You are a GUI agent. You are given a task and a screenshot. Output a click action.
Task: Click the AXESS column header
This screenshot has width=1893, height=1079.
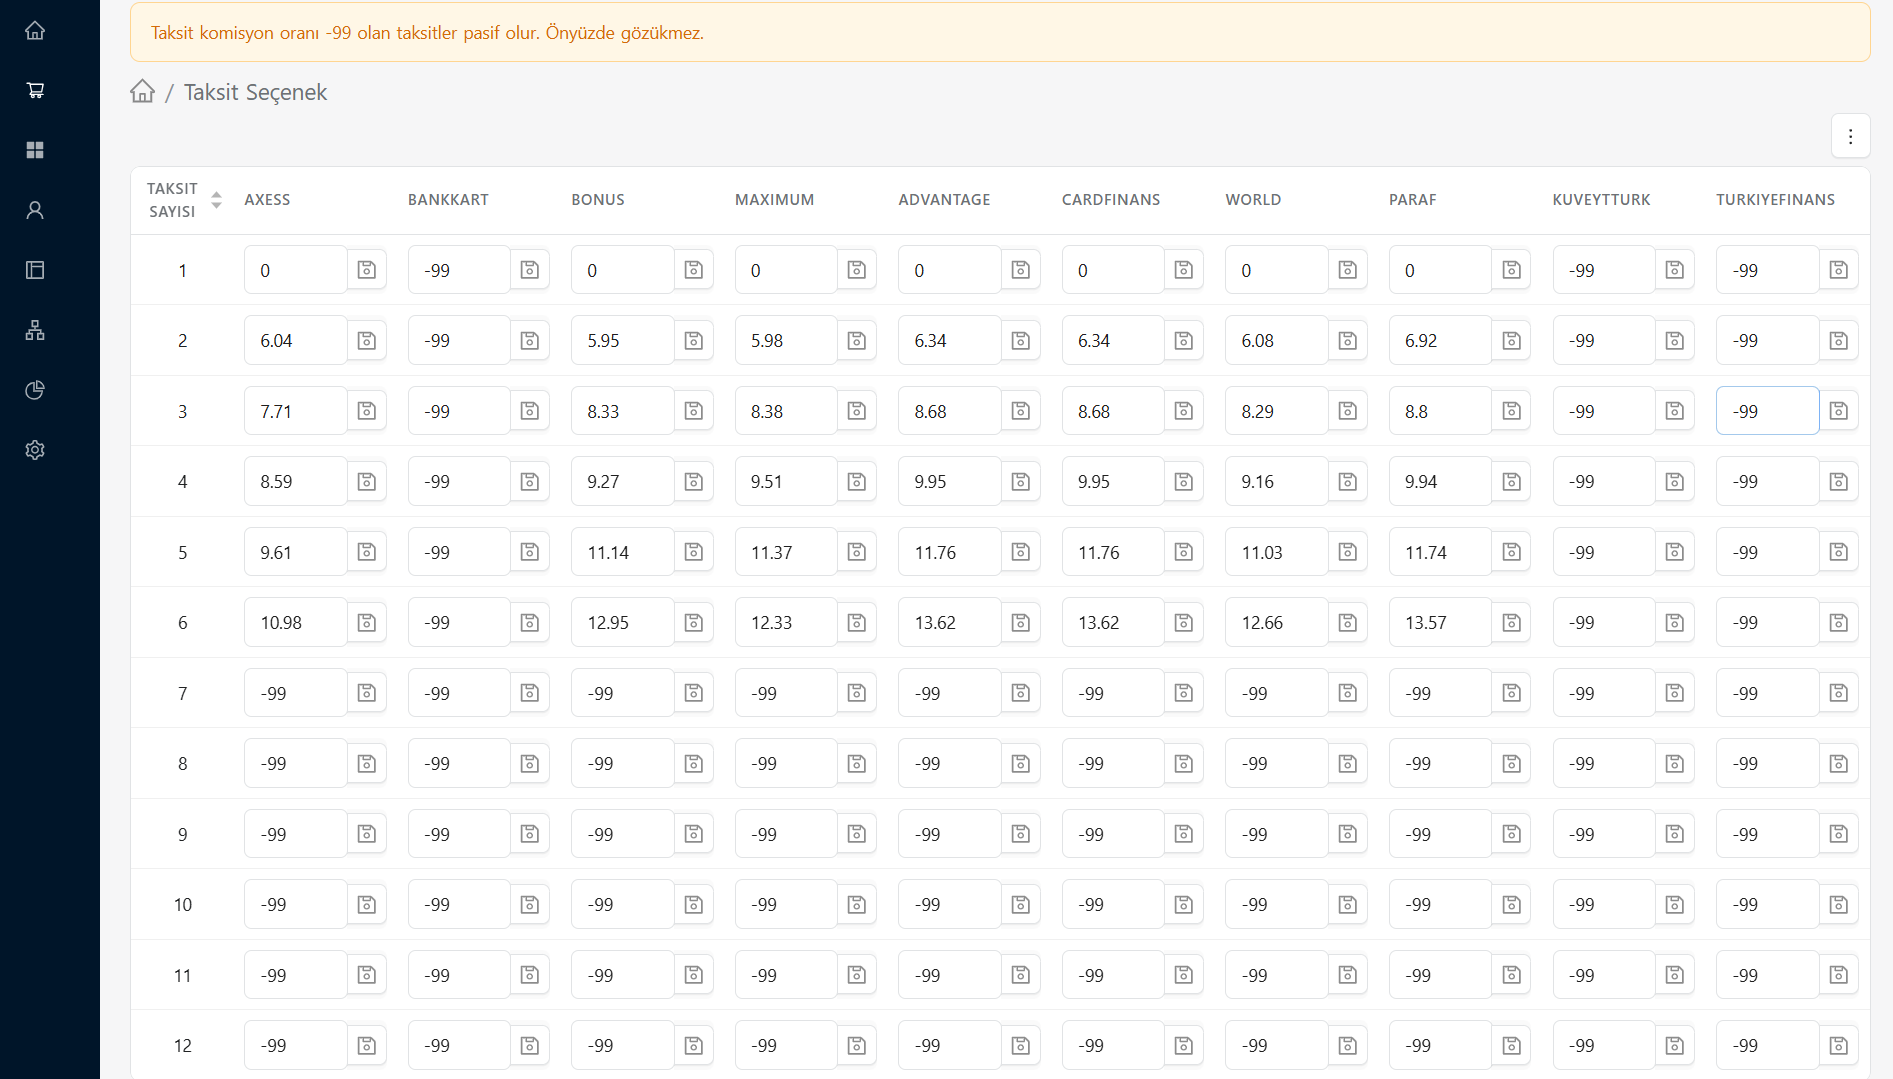coord(267,200)
